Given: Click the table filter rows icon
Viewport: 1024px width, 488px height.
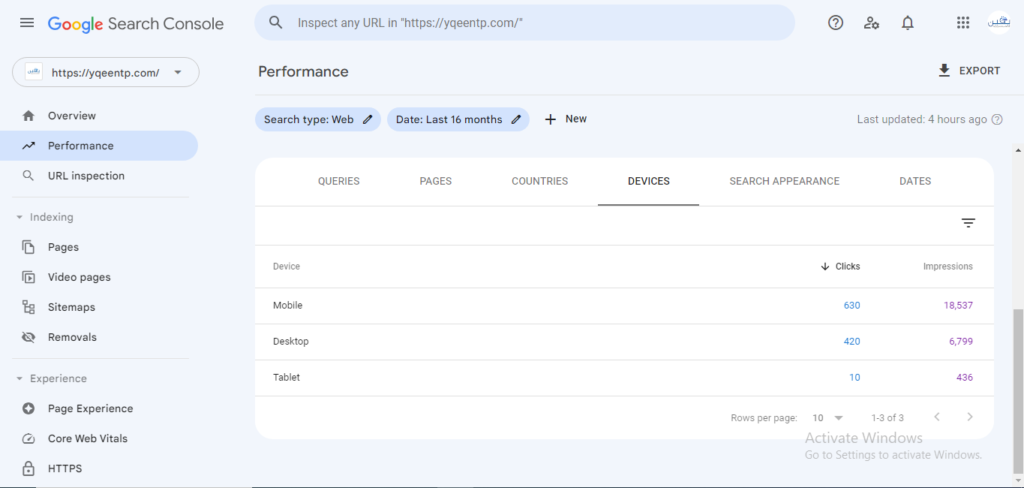Looking at the screenshot, I should click(968, 223).
